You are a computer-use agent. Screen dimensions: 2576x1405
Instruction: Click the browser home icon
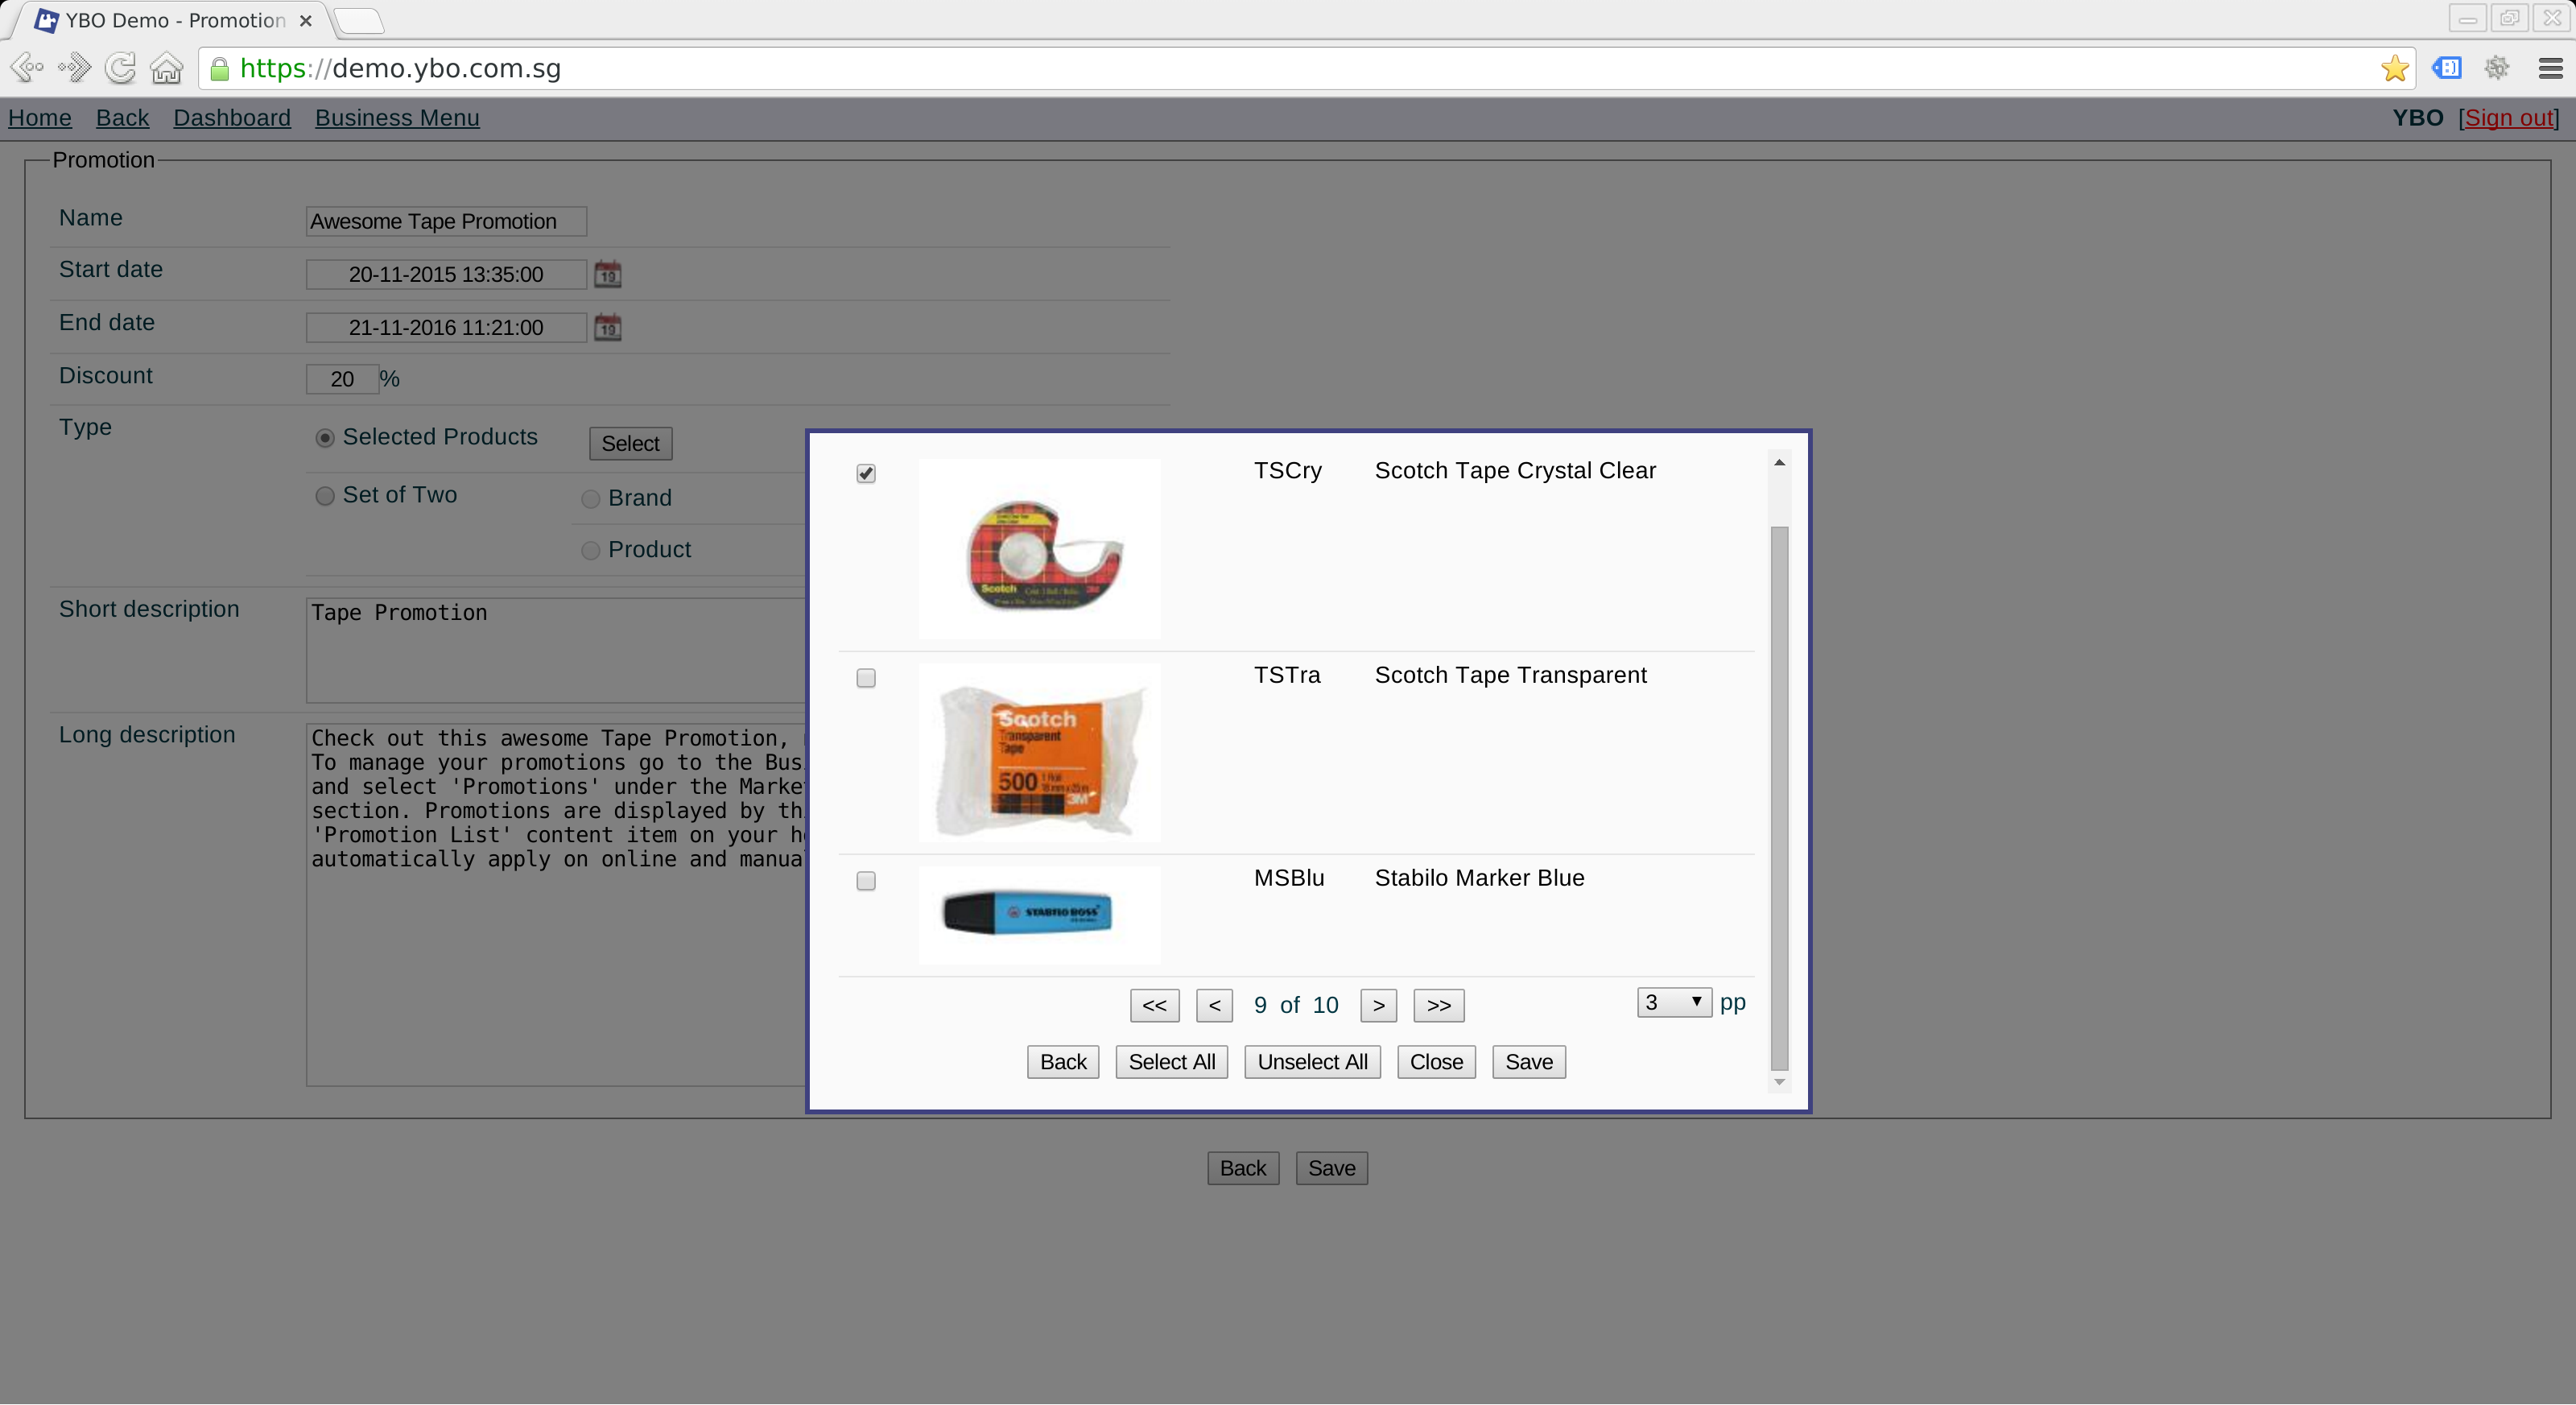tap(166, 68)
